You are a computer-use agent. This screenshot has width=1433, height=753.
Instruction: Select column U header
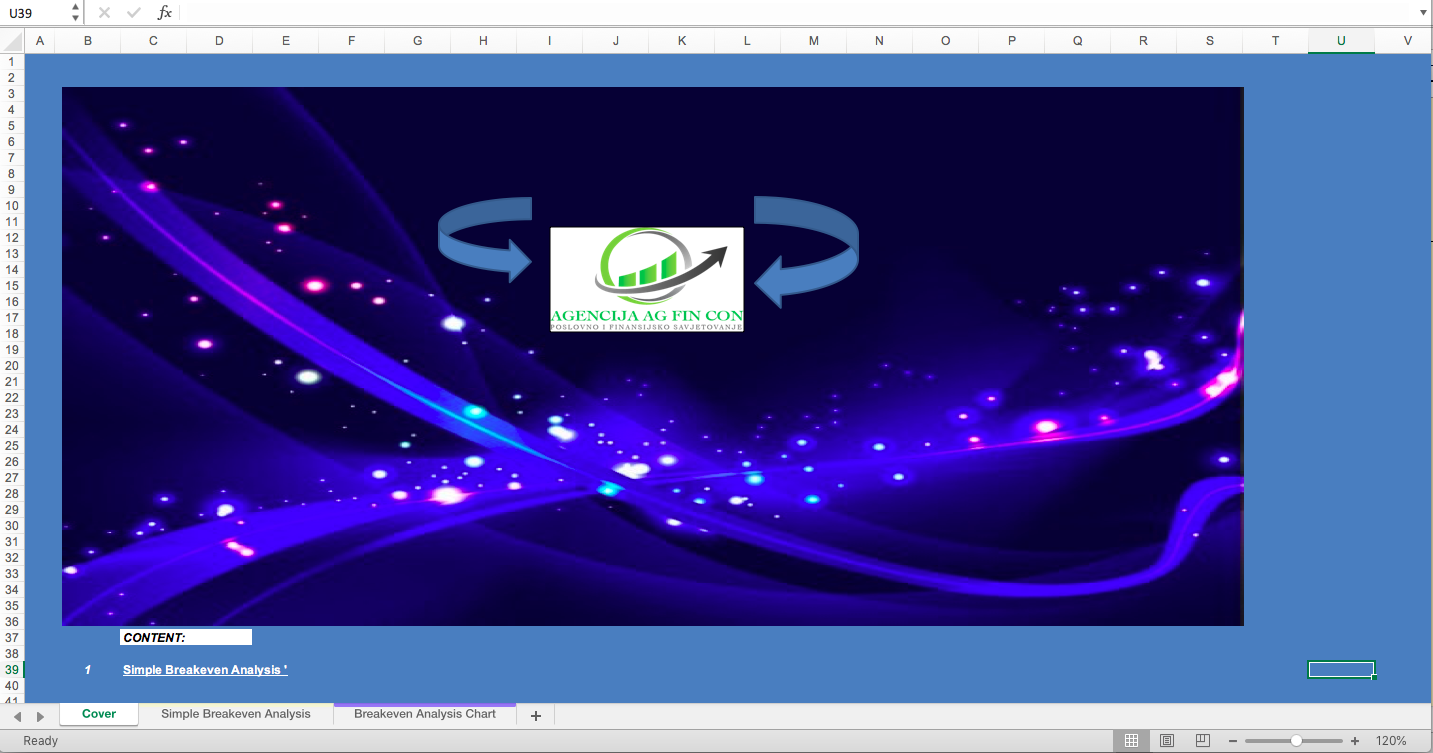pyautogui.click(x=1341, y=41)
